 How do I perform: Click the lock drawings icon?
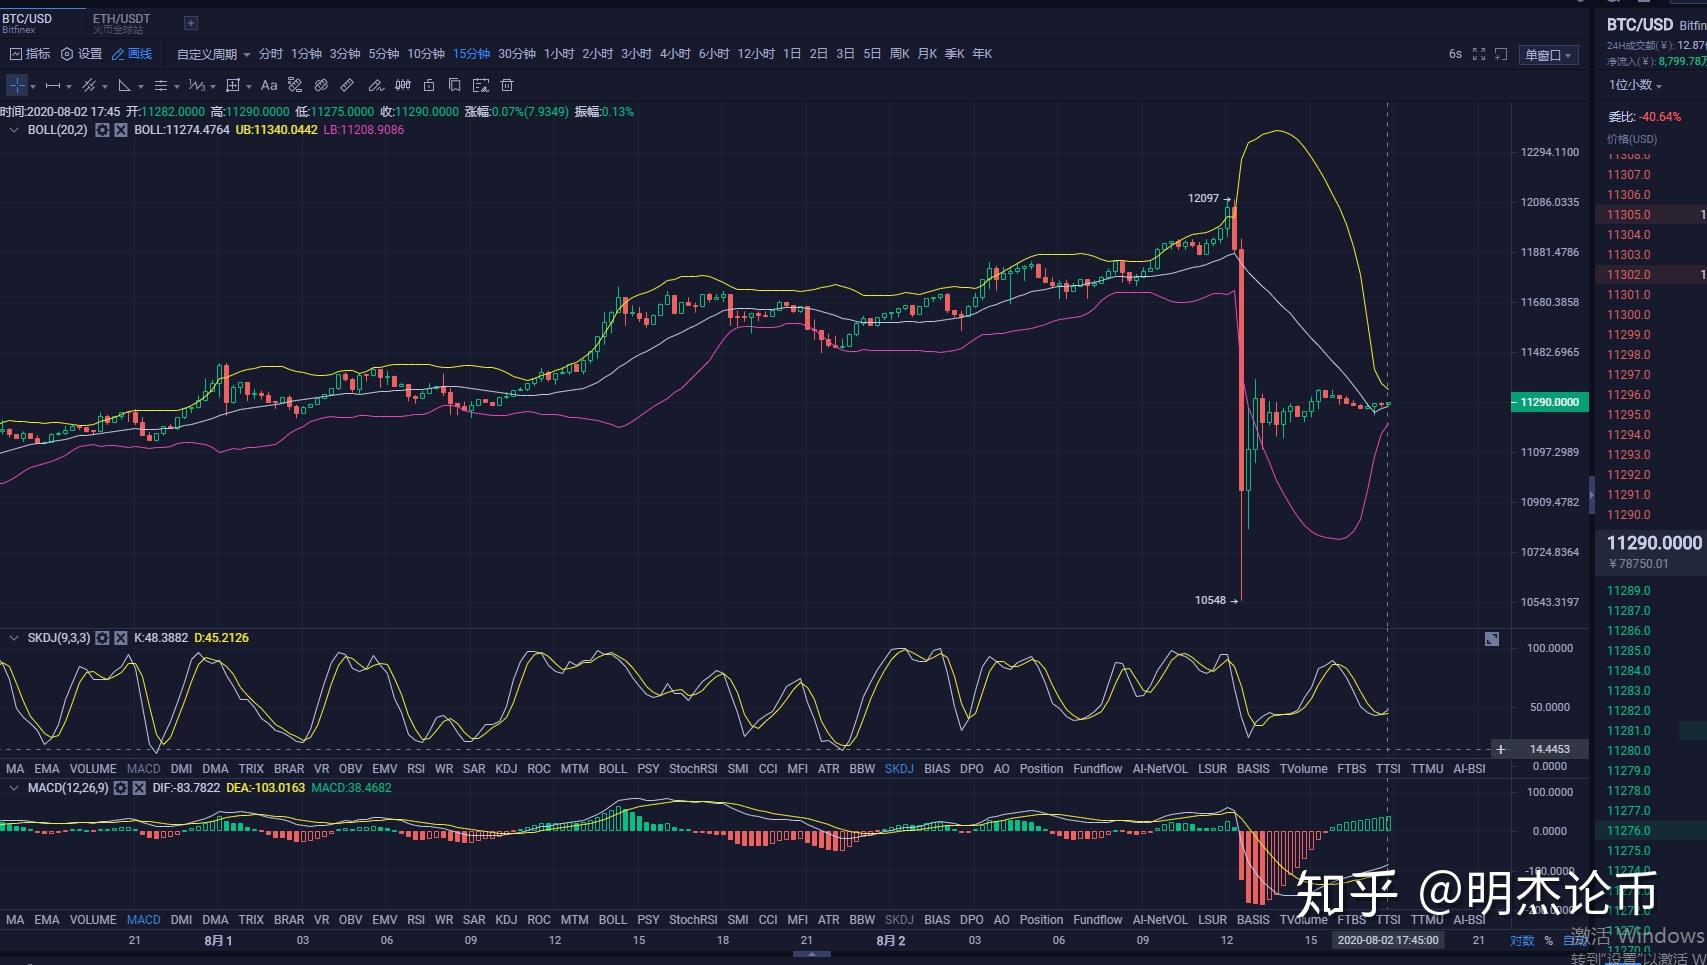(429, 86)
